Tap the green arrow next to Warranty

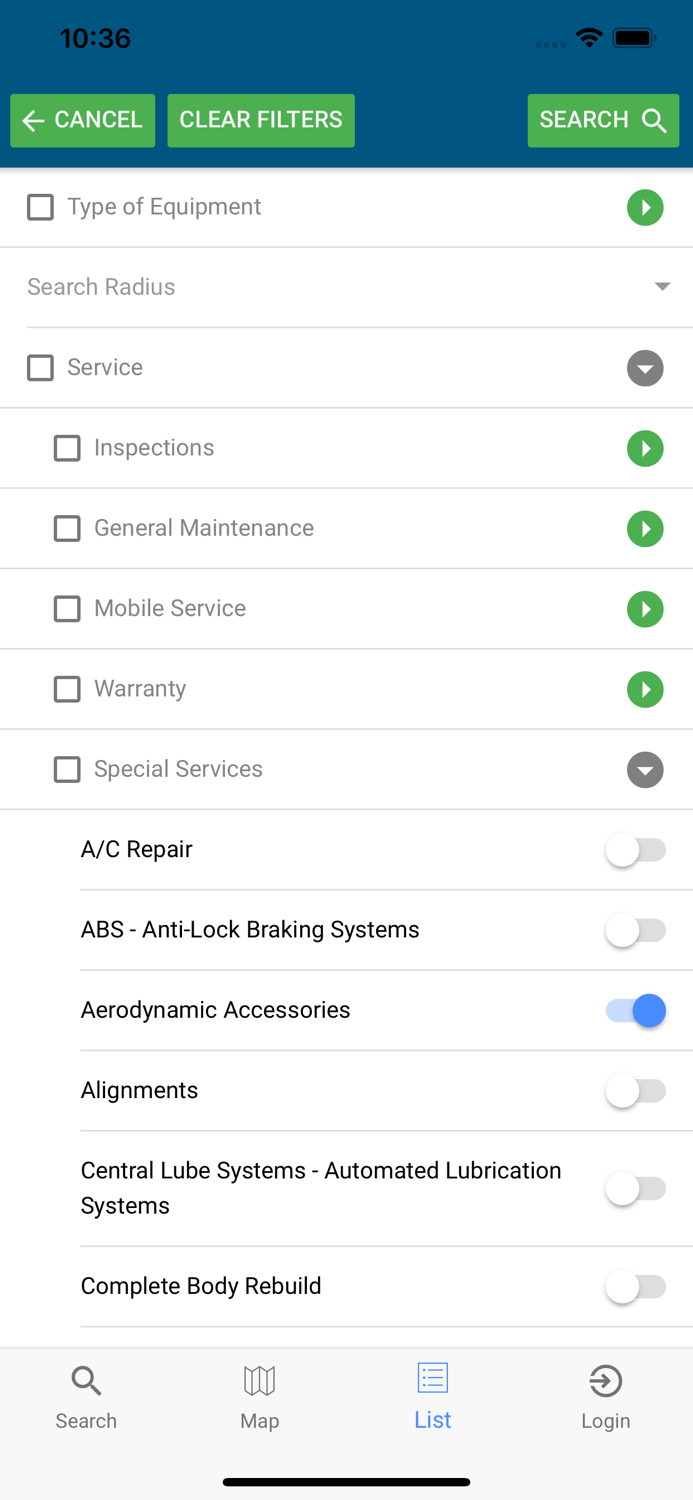point(646,689)
